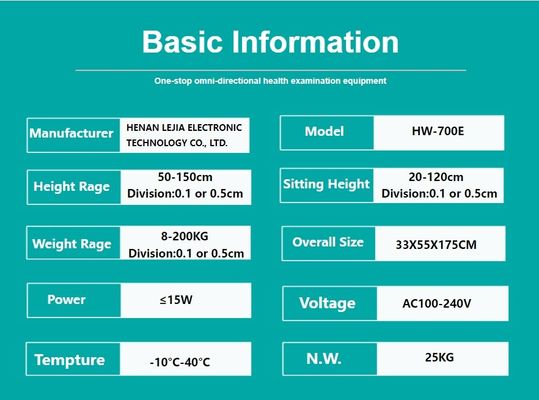
Task: Select the 'Model' label cell
Action: [x=327, y=133]
